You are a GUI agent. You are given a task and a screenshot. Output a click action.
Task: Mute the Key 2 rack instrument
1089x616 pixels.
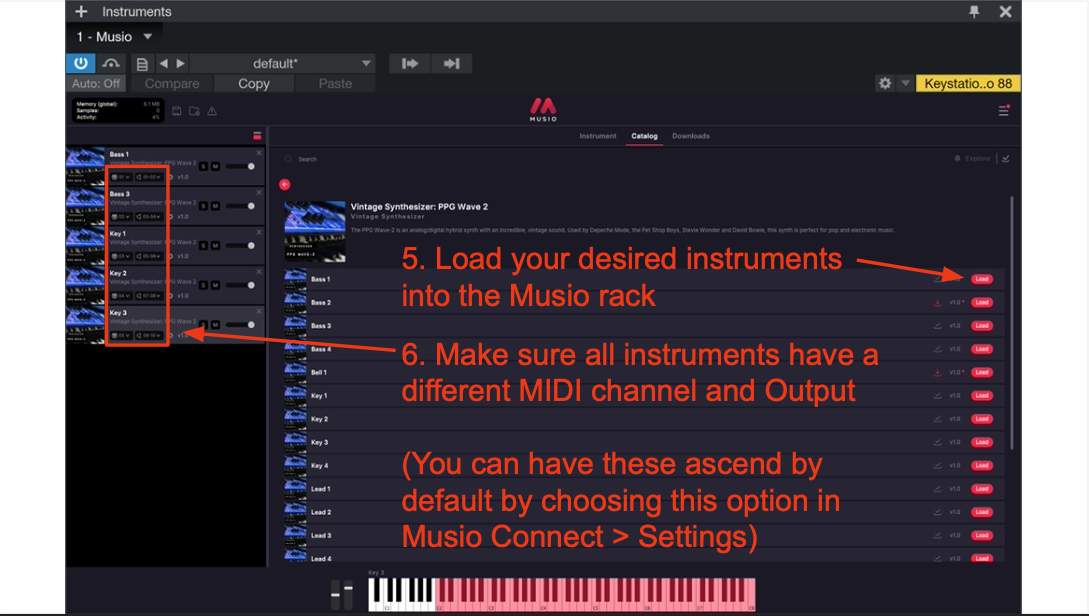point(215,285)
